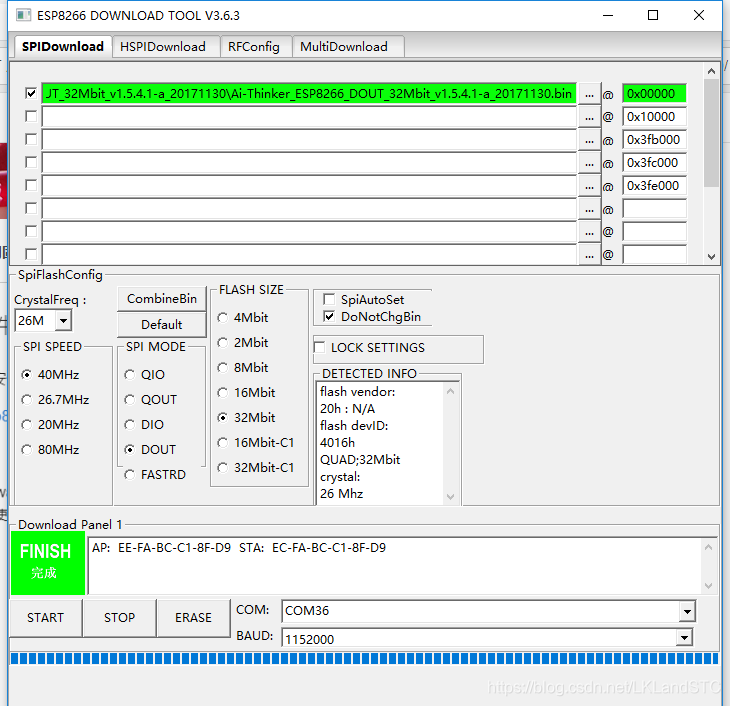Screen dimensions: 730x706
Task: Browse file for the 0x3fc000 row
Action: point(589,163)
